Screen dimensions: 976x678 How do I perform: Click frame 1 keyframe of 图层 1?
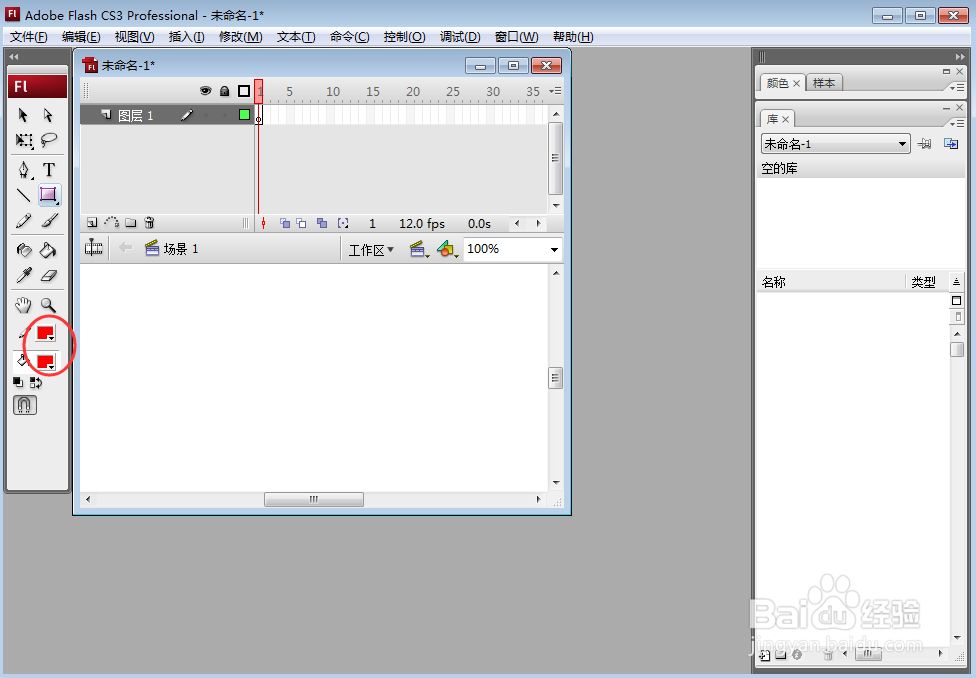(x=258, y=115)
